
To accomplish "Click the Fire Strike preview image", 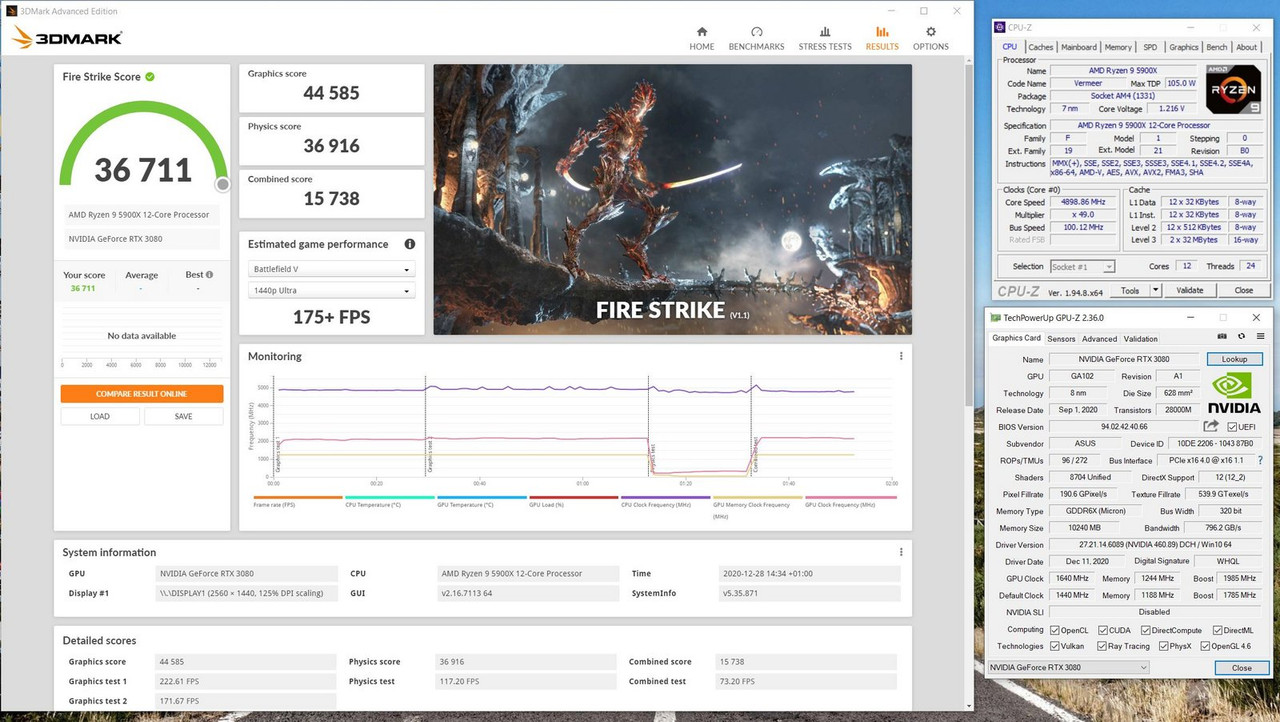I will coord(672,199).
